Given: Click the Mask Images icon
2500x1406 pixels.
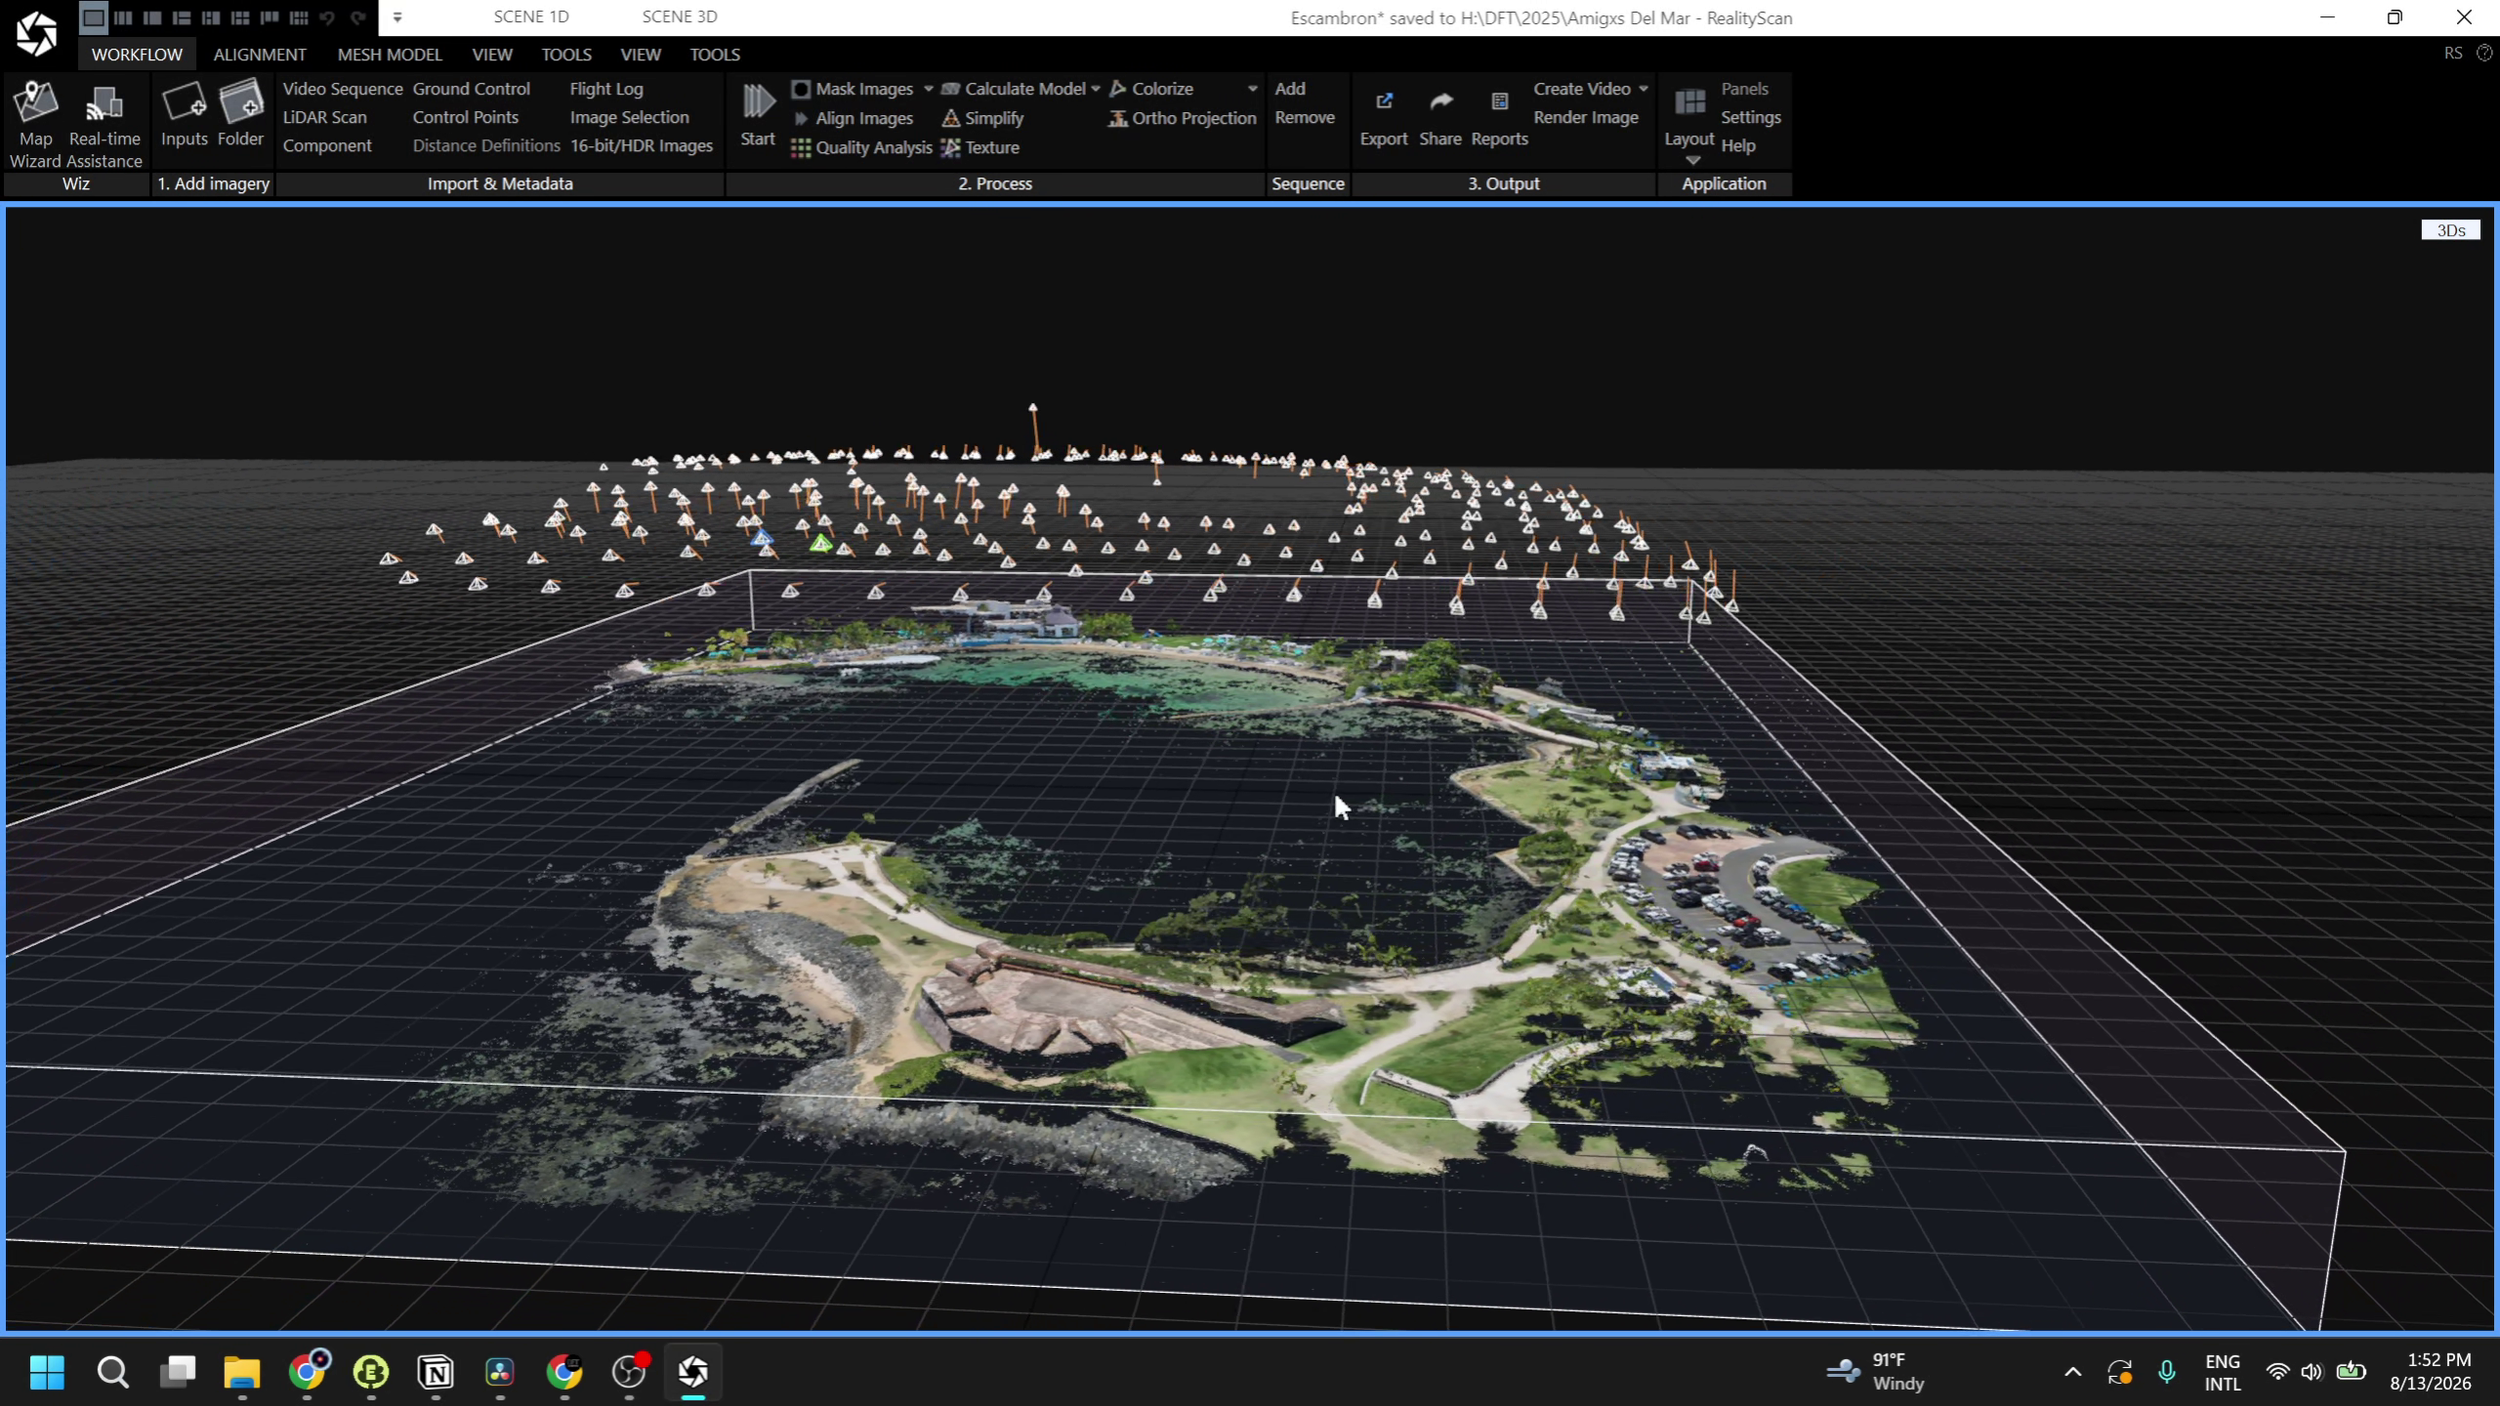Looking at the screenshot, I should point(801,89).
